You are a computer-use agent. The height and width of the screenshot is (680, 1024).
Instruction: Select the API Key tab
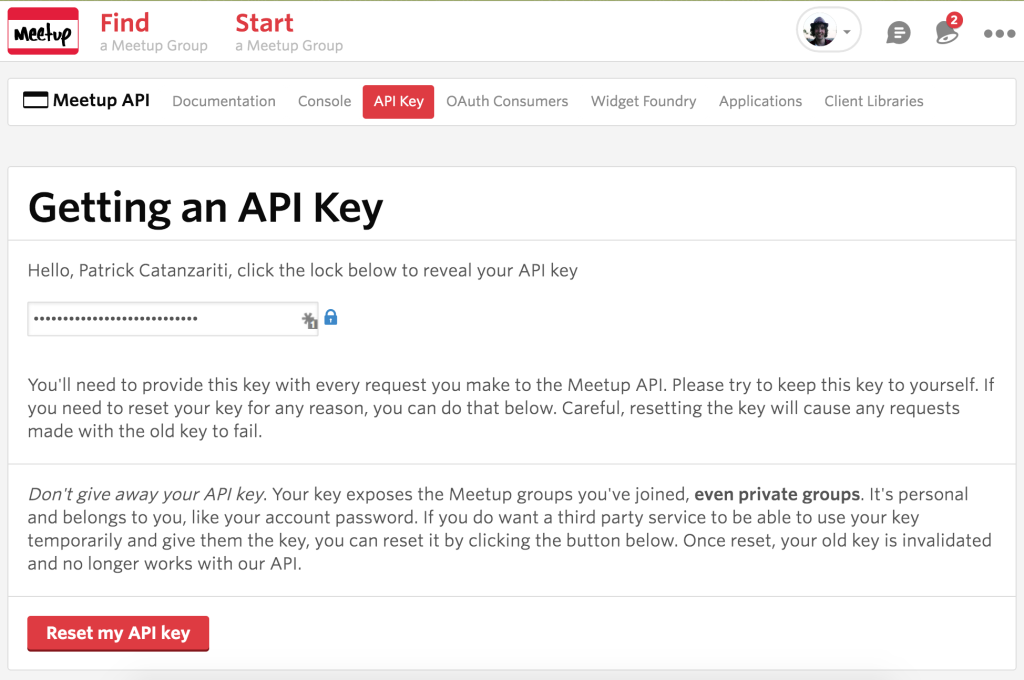(398, 101)
